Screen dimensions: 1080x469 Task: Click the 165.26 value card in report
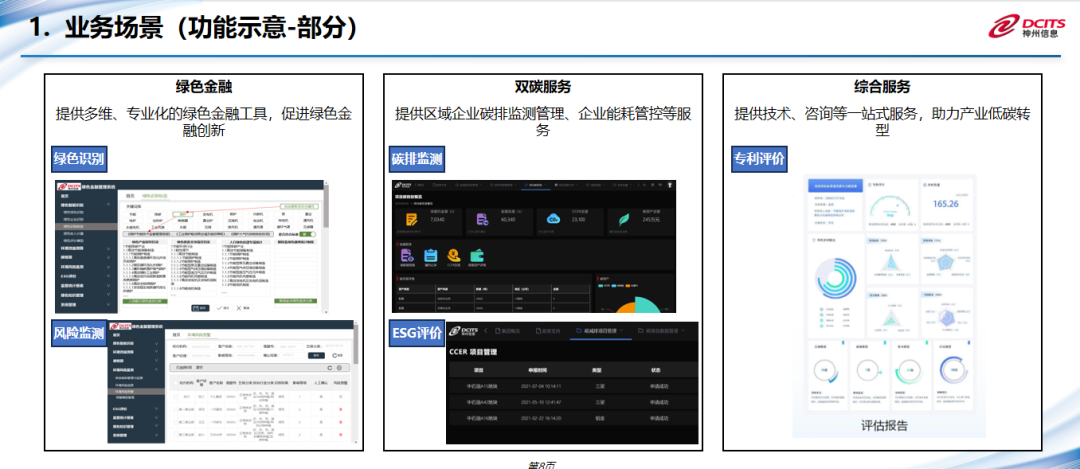(x=945, y=204)
